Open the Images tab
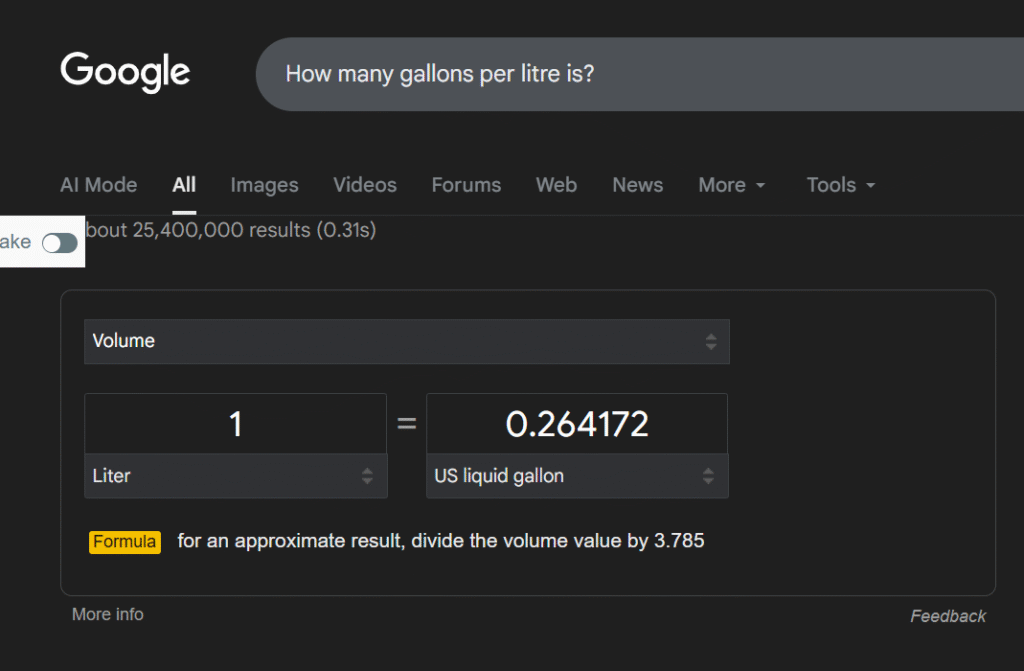Viewport: 1024px width, 671px height. point(264,185)
